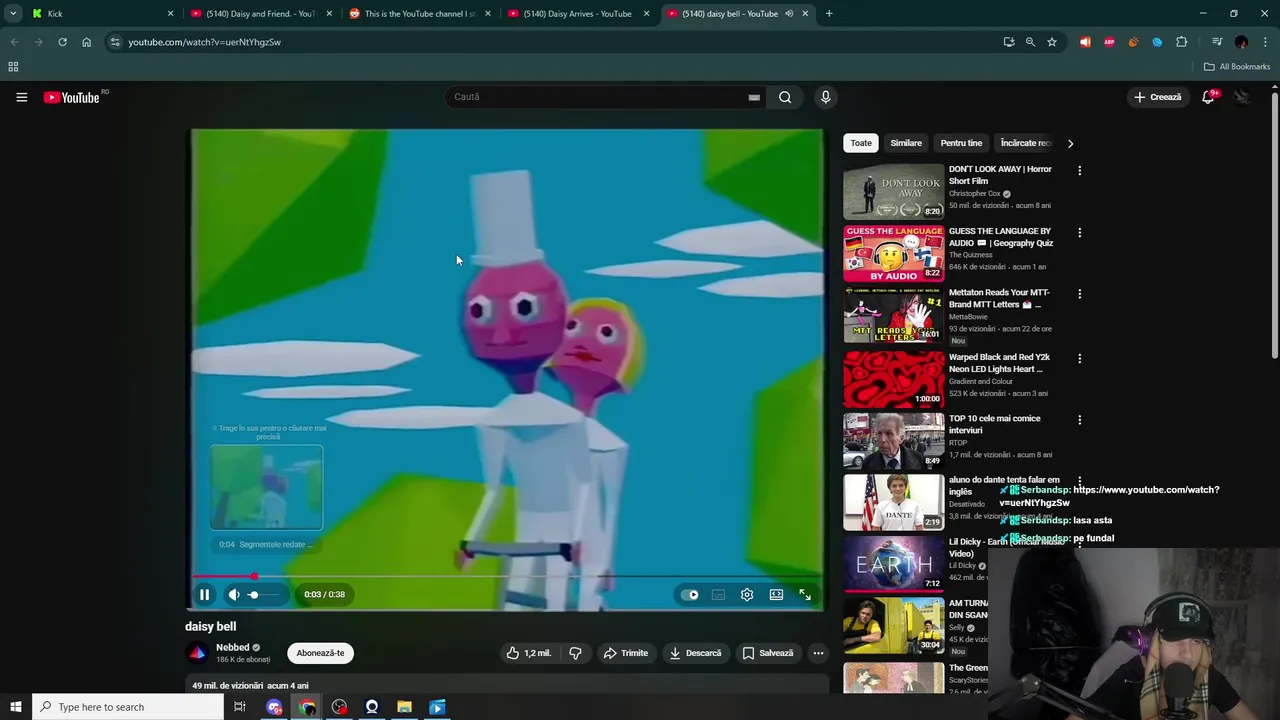Viewport: 1280px width, 720px height.
Task: Click the search magnifier button
Action: coord(785,97)
